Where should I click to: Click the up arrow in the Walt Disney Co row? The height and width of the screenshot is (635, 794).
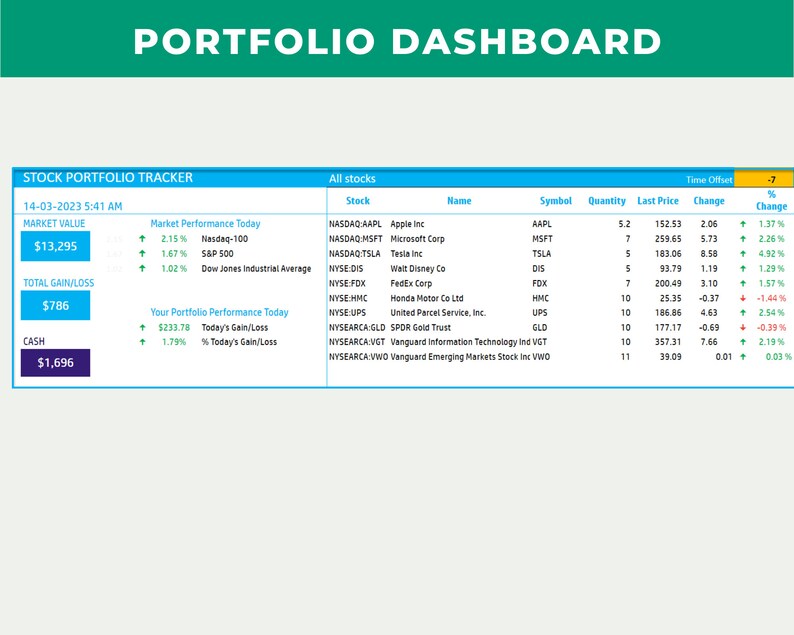coord(743,268)
